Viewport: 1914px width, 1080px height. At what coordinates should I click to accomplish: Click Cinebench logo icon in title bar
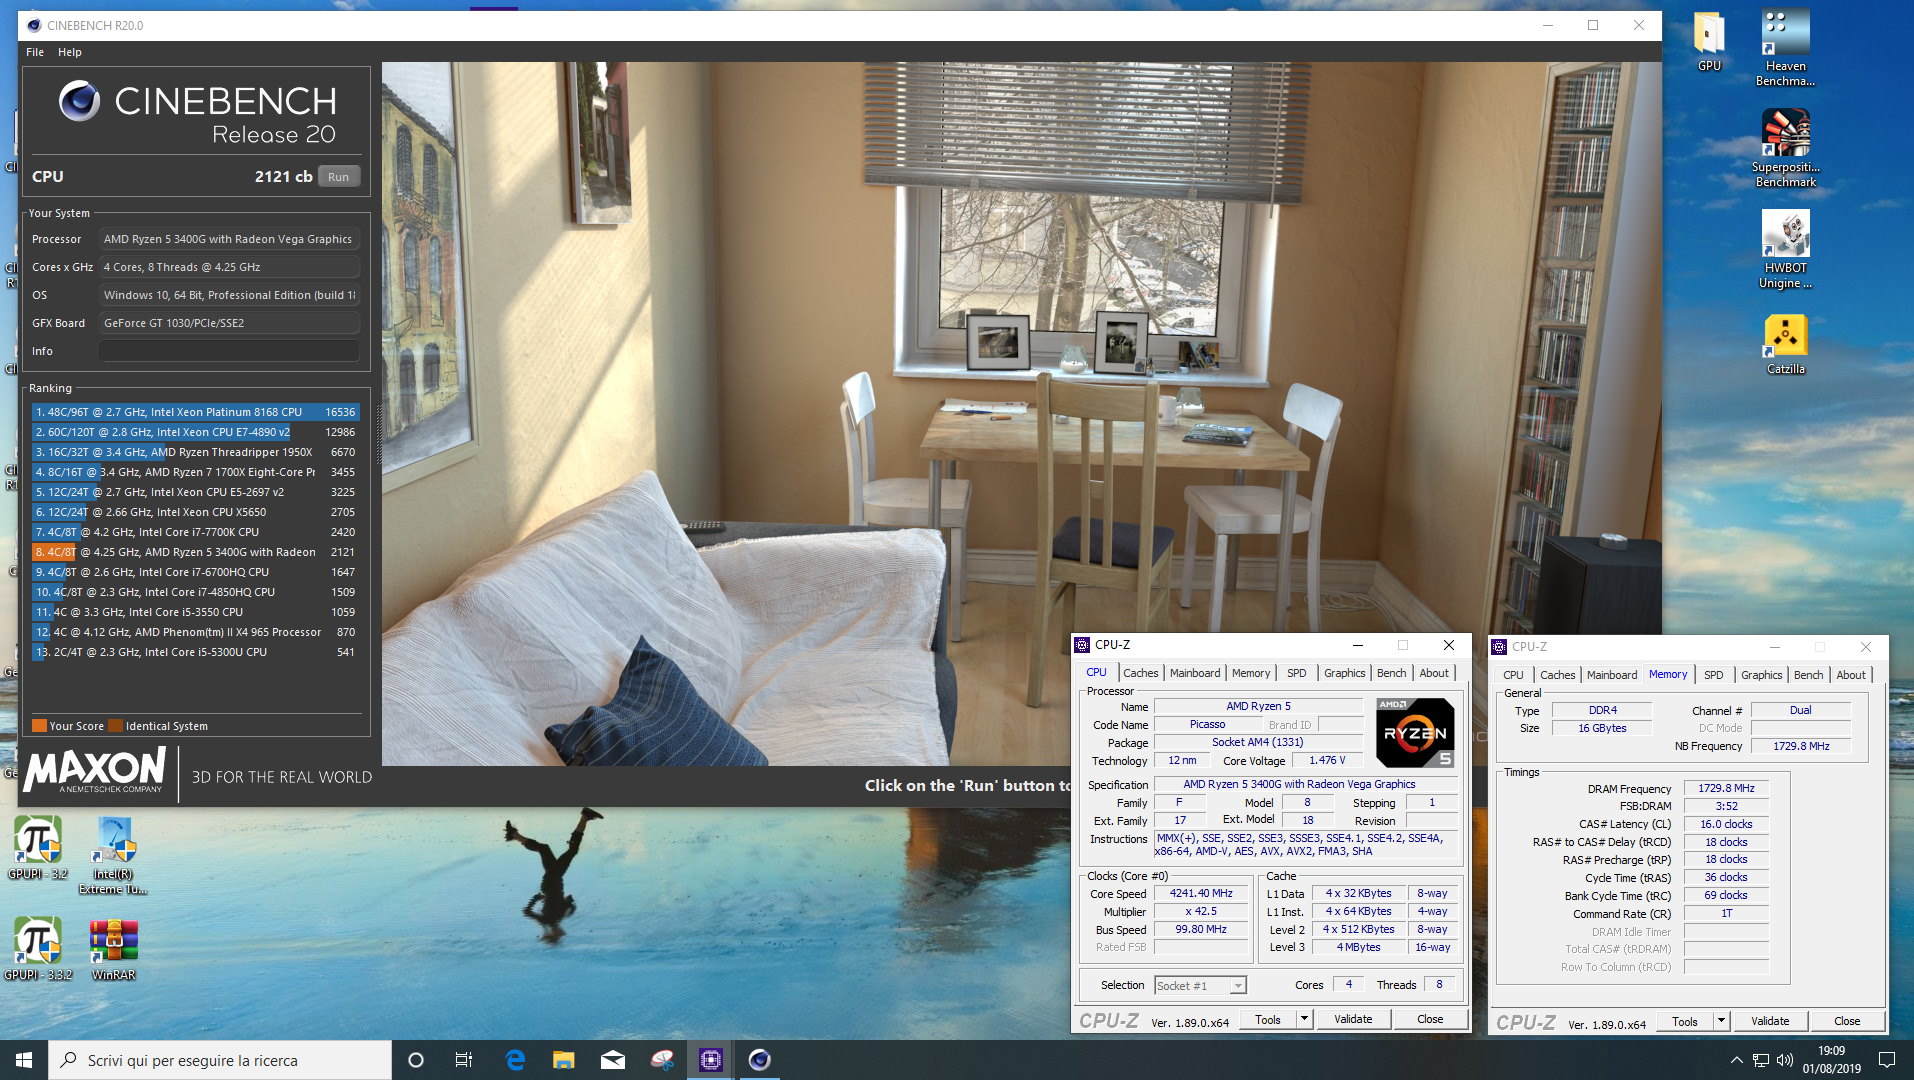pyautogui.click(x=33, y=25)
